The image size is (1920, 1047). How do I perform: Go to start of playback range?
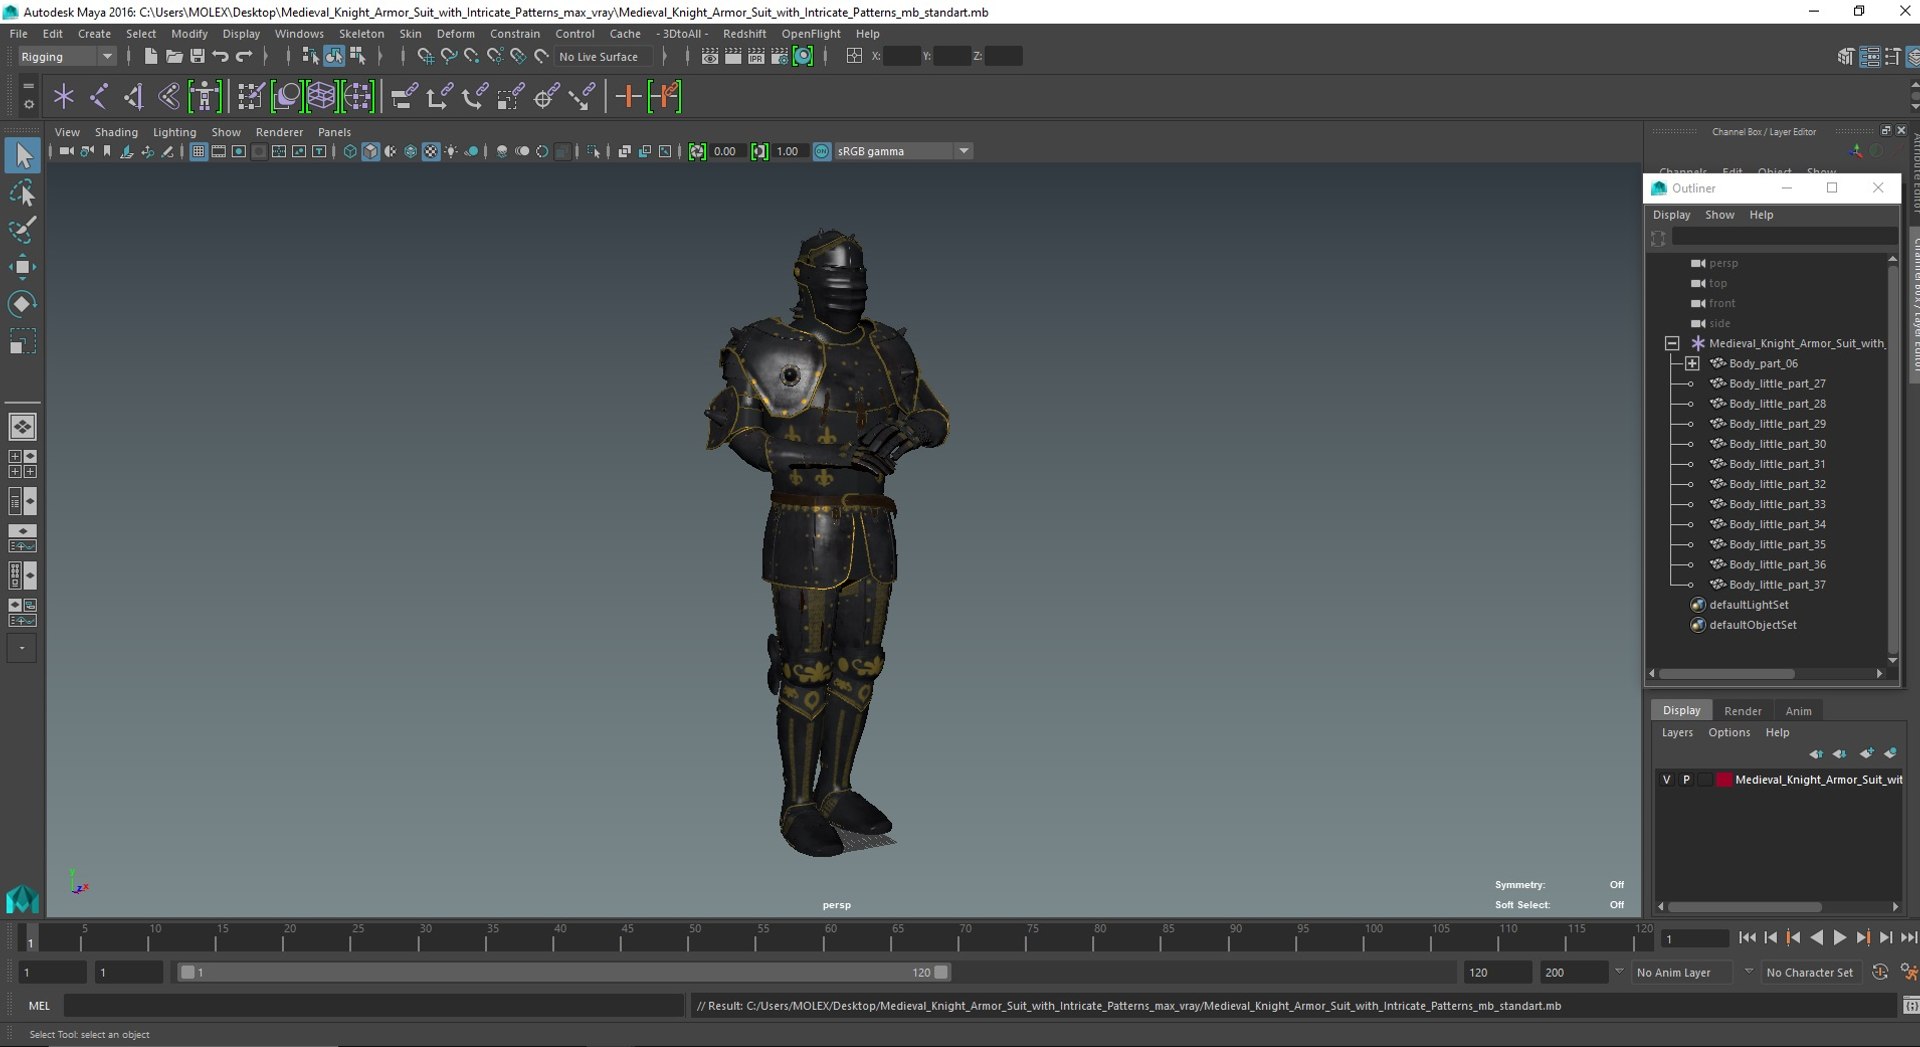point(1747,938)
